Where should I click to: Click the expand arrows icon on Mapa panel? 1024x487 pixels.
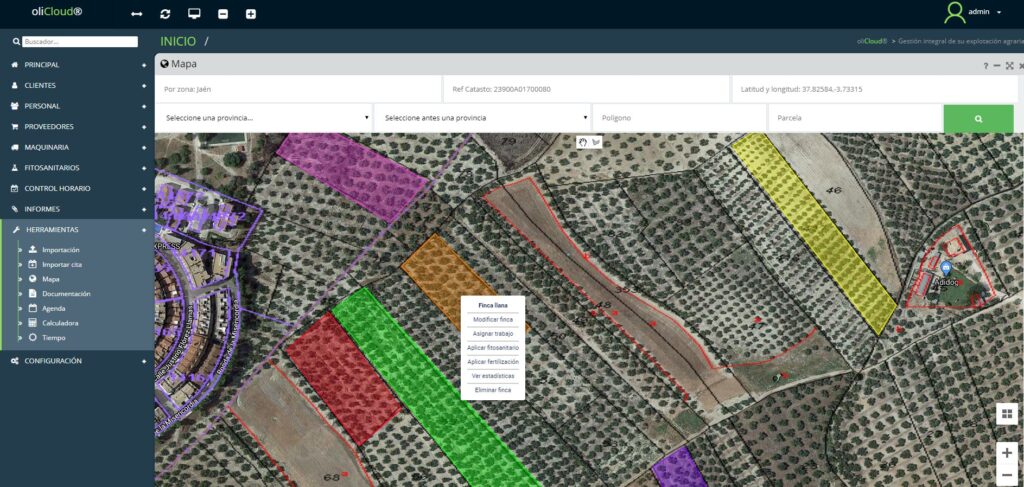pyautogui.click(x=1009, y=66)
